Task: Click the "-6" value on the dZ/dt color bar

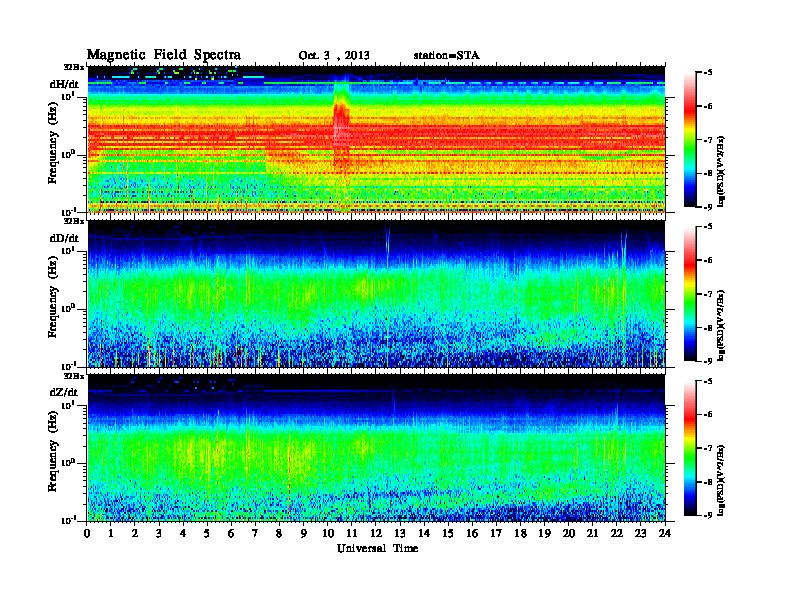Action: 708,415
